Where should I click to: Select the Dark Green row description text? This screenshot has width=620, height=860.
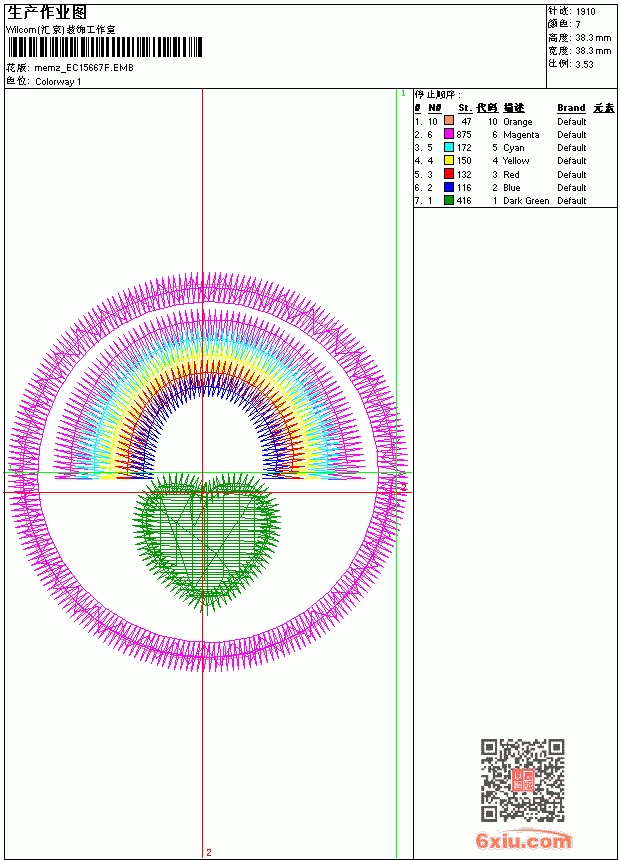click(x=526, y=201)
